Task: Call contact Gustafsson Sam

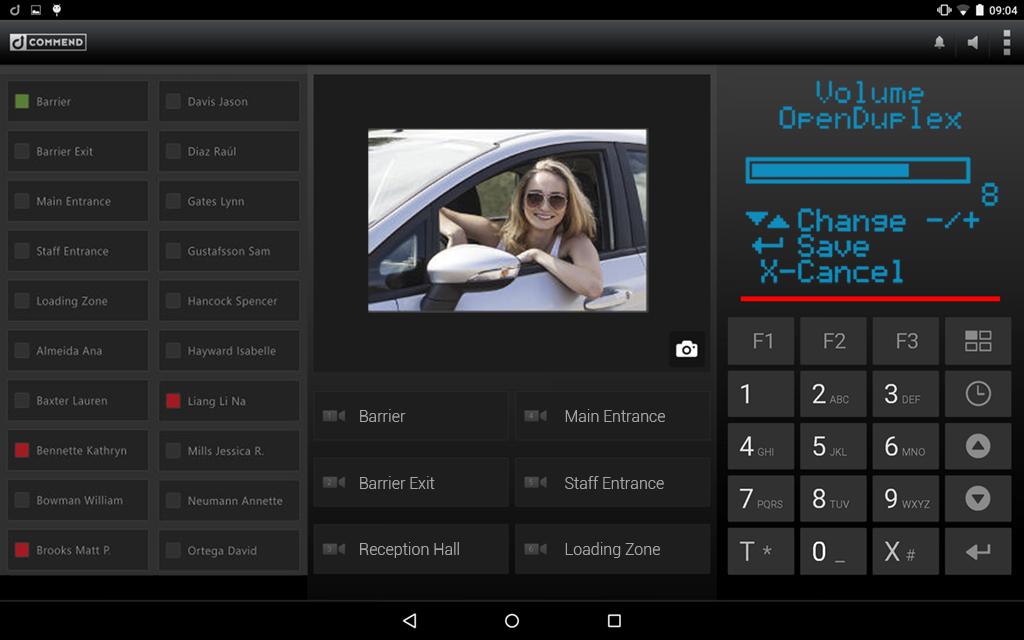Action: (x=229, y=251)
